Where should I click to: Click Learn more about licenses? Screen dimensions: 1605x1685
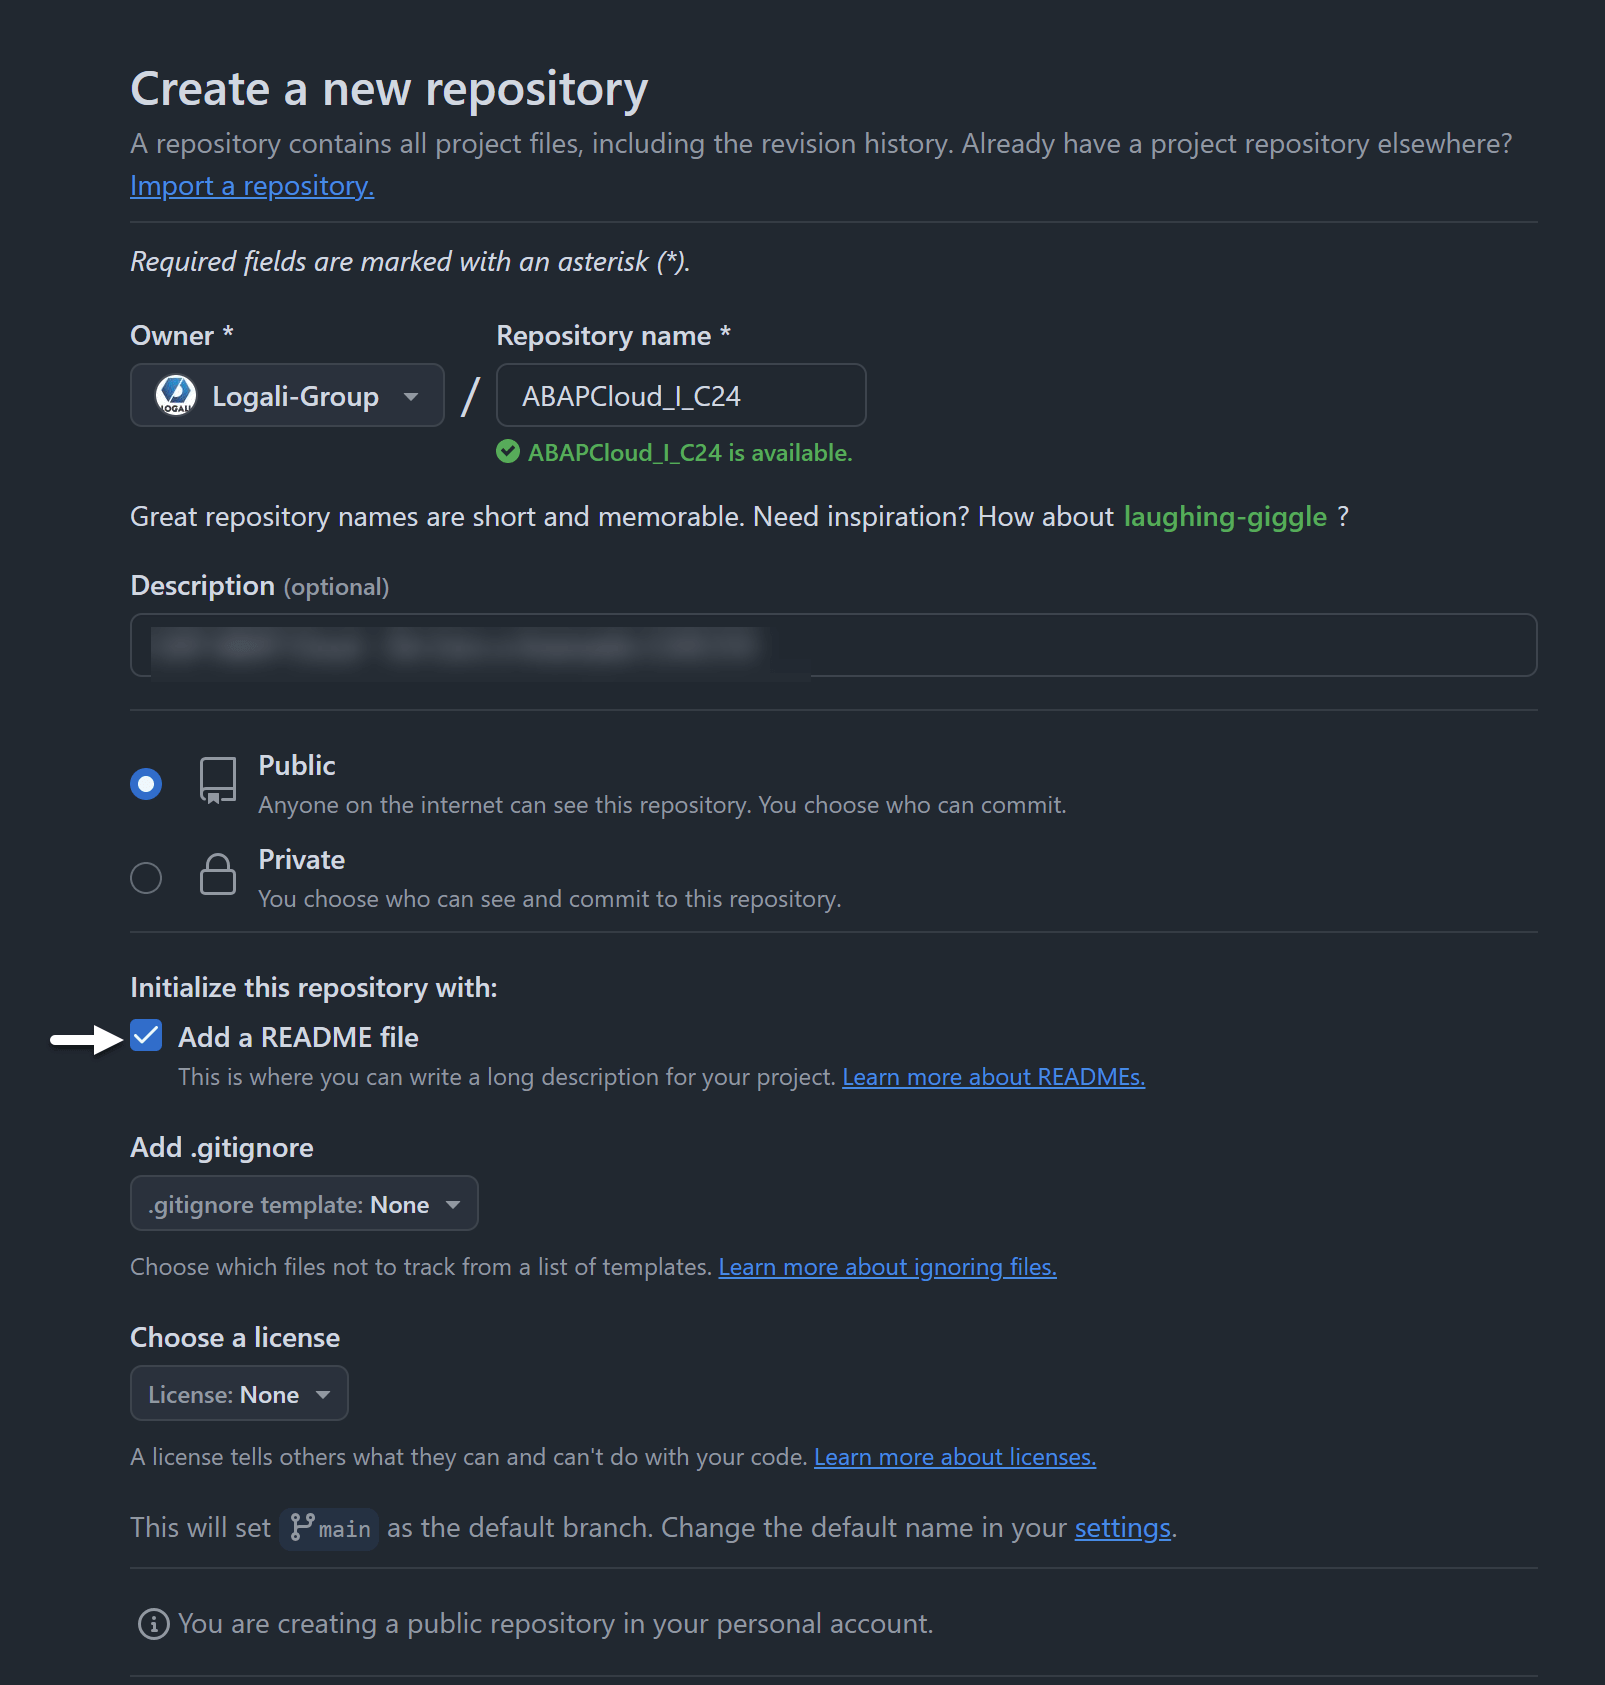pos(954,1457)
